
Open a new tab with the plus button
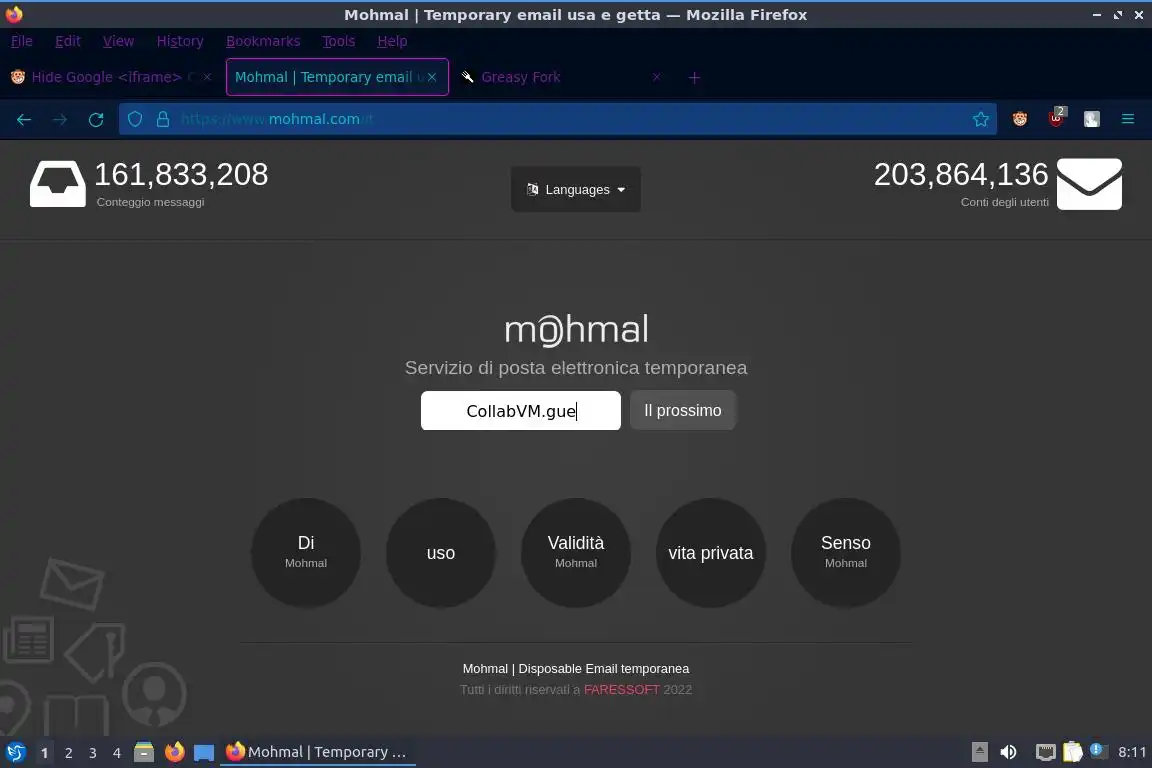click(694, 77)
